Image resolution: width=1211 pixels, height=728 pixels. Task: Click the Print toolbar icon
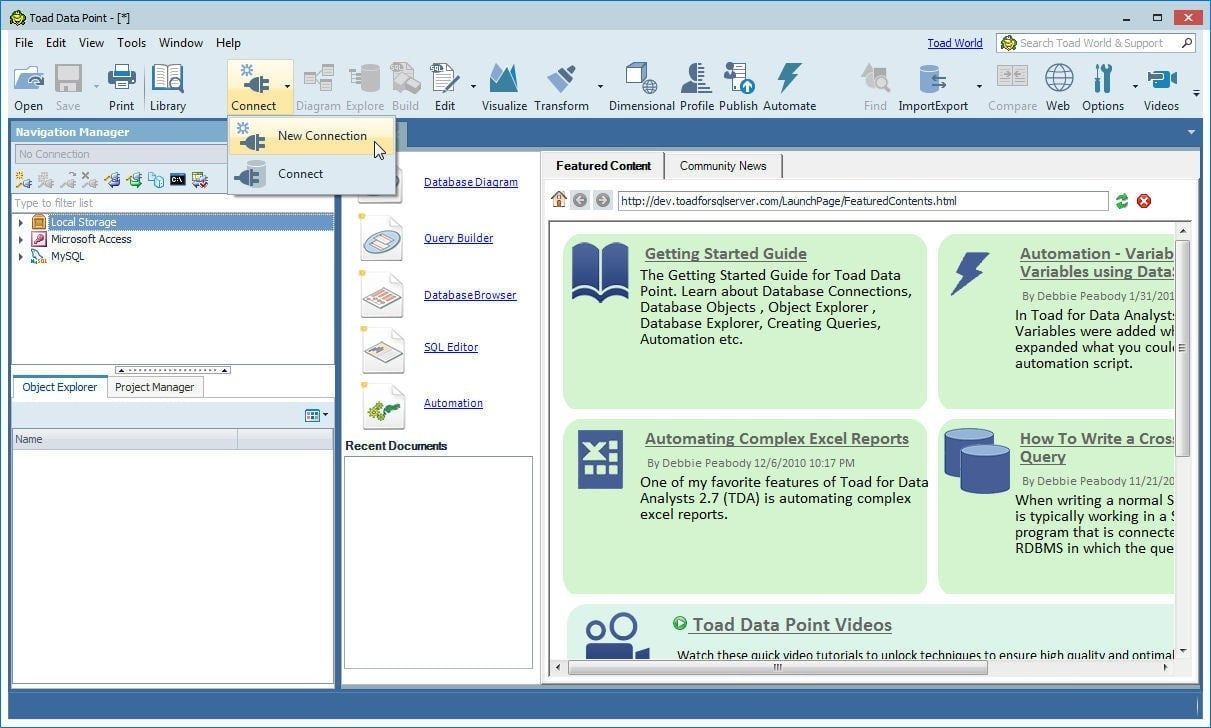point(121,79)
